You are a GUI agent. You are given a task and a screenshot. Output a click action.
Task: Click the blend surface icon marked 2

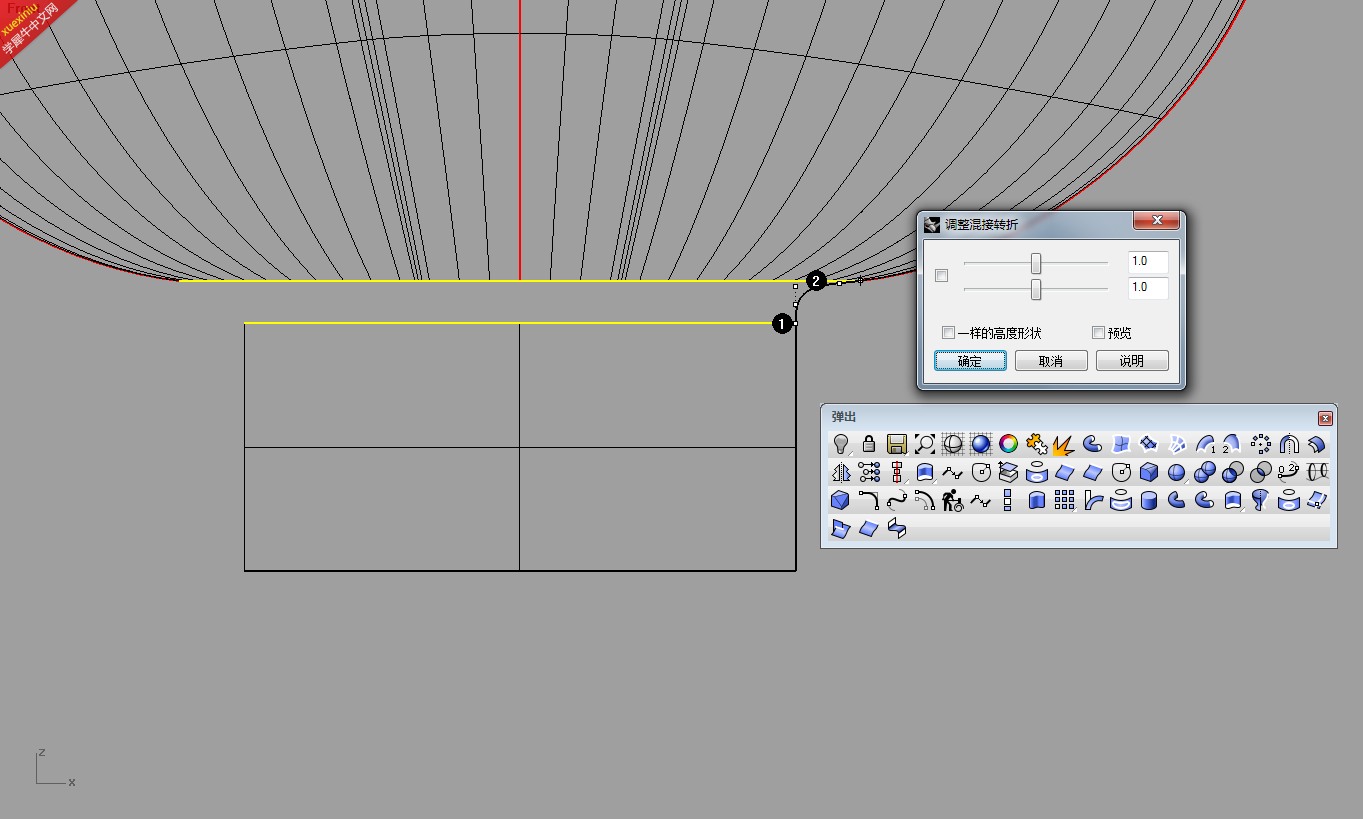tap(1232, 444)
